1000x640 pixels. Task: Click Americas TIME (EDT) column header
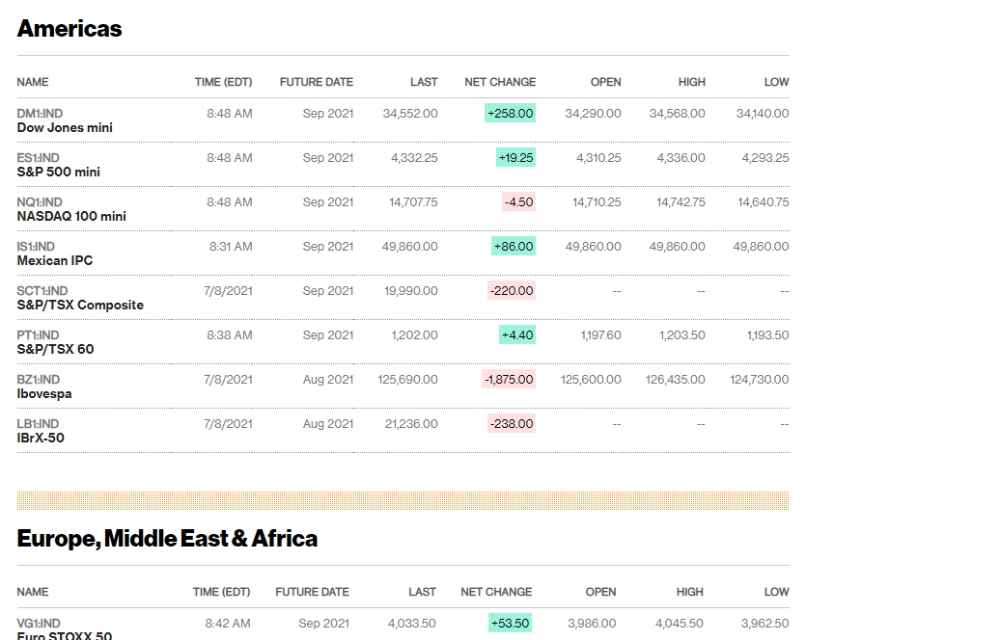click(x=223, y=82)
